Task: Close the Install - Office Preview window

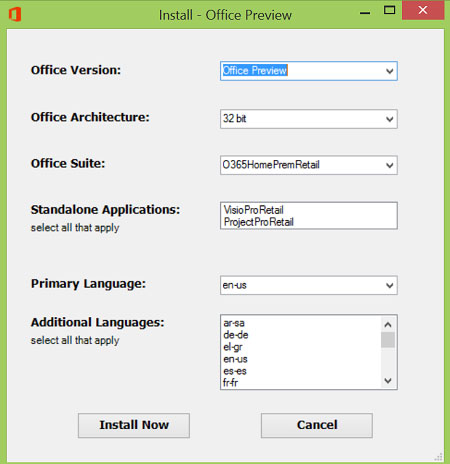Action: click(x=423, y=10)
